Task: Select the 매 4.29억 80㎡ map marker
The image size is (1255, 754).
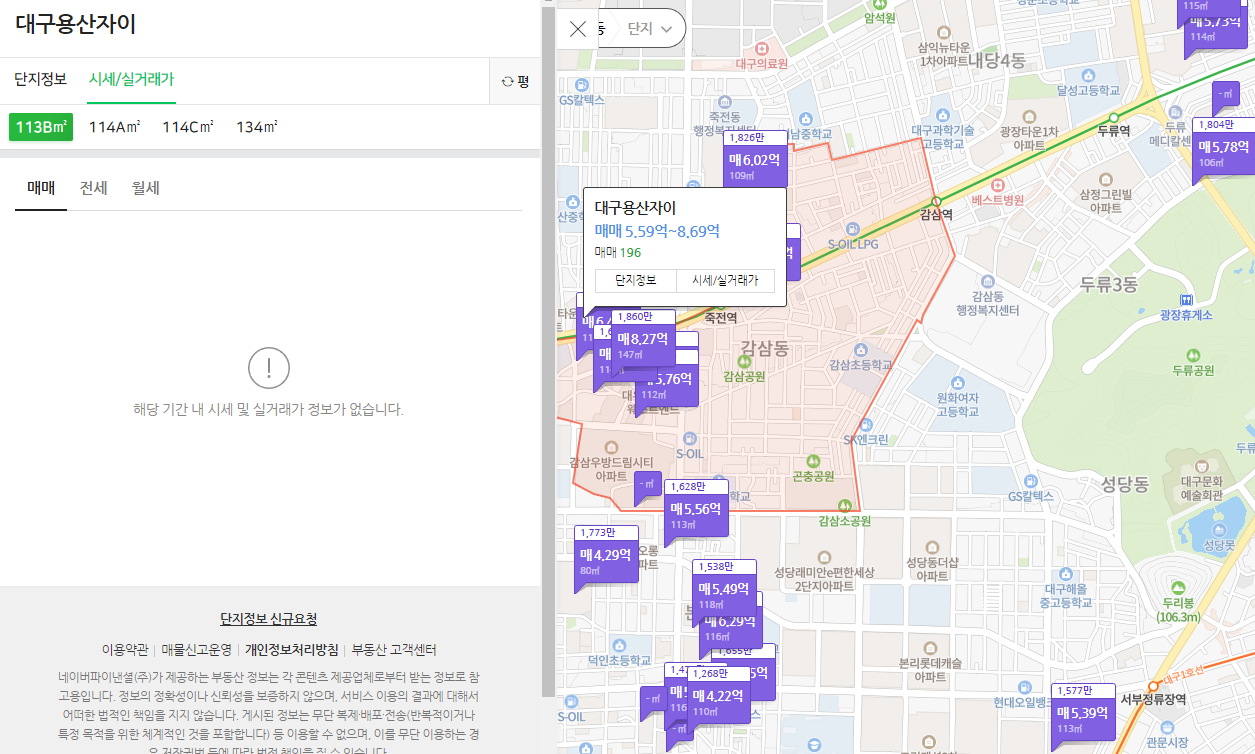Action: click(x=606, y=554)
